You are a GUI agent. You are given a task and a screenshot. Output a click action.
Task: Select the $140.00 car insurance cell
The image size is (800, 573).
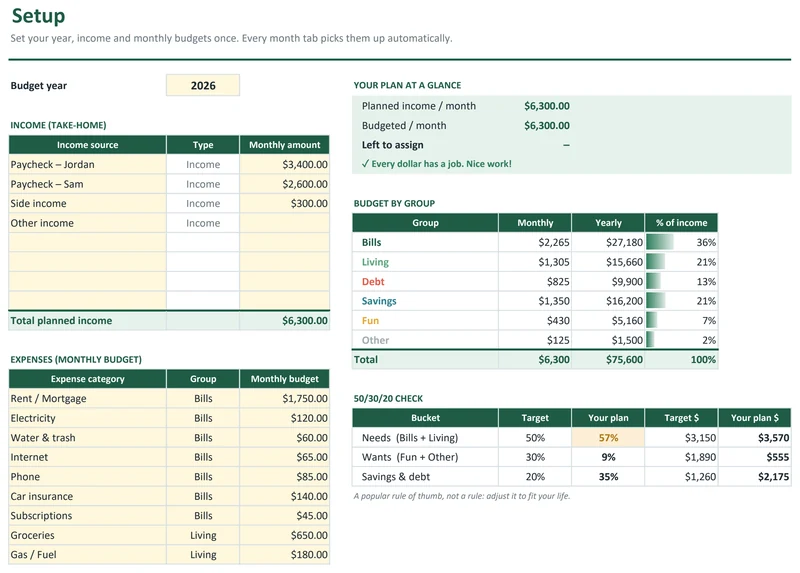(284, 496)
